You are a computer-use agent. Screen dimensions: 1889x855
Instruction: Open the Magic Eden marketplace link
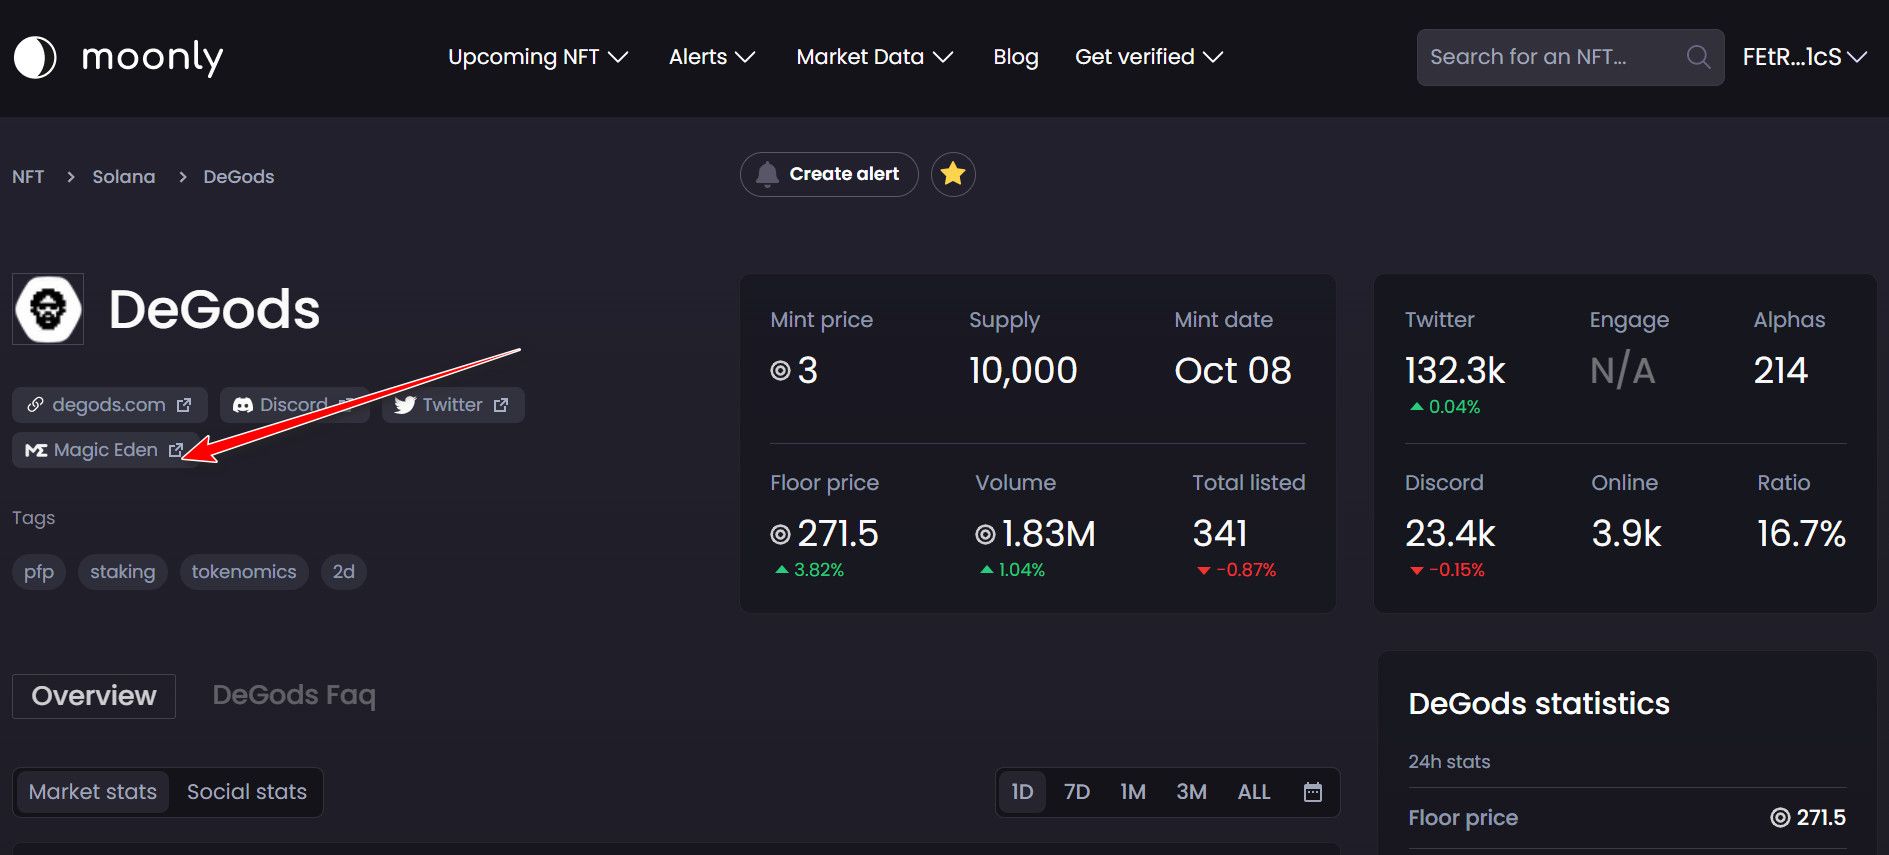pyautogui.click(x=106, y=450)
